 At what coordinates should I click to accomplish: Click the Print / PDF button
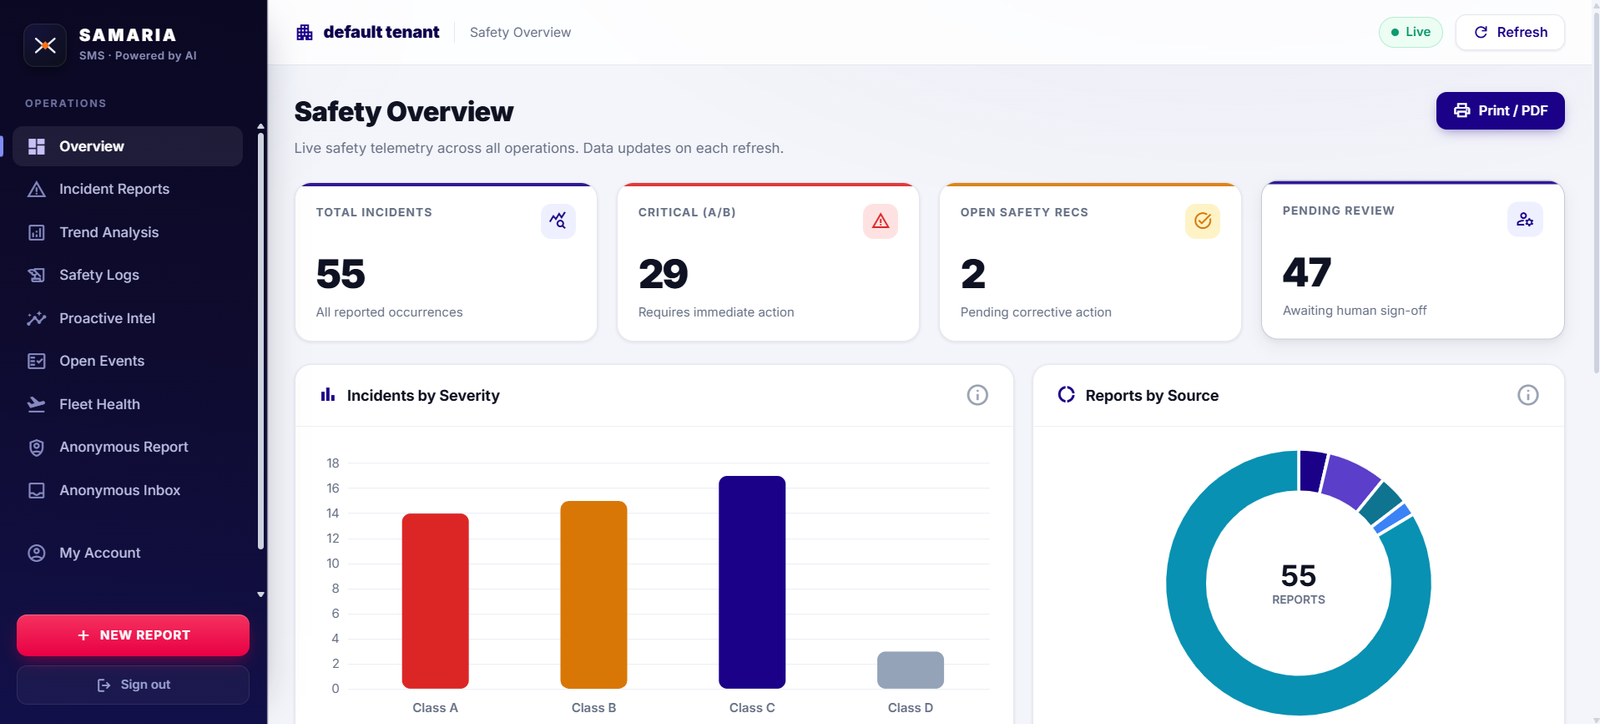(x=1500, y=111)
